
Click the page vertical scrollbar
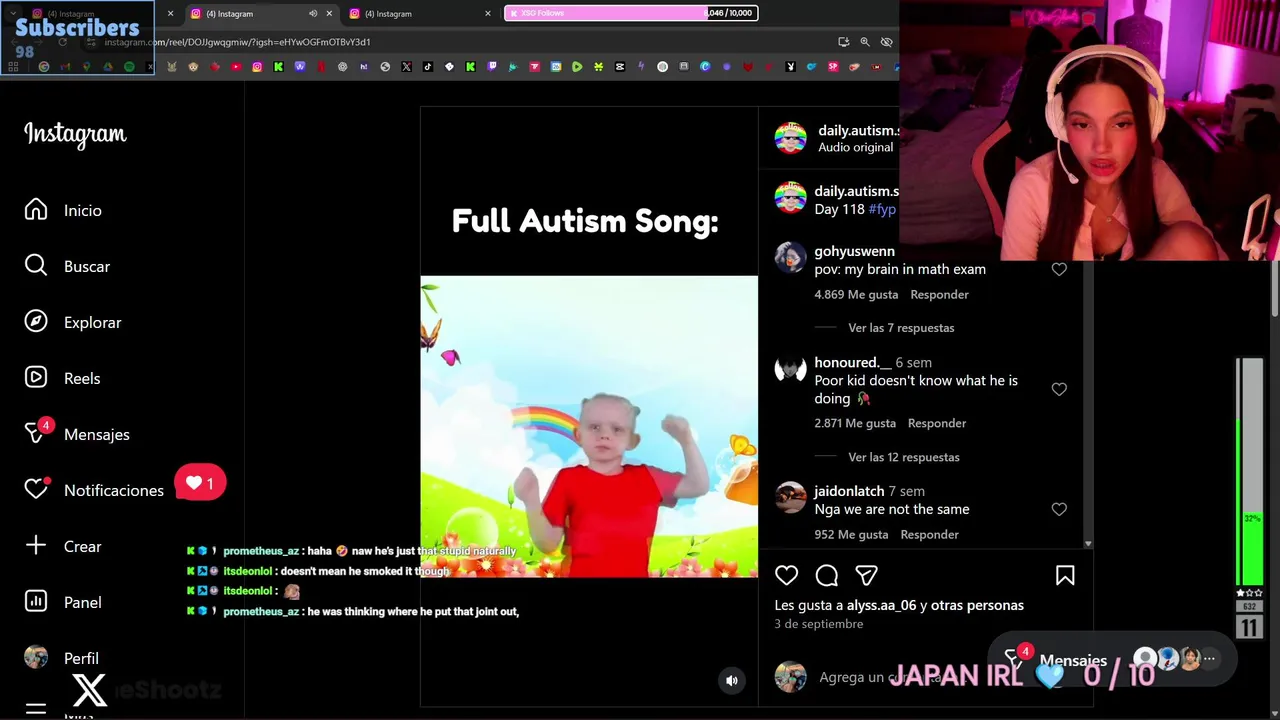(x=1274, y=290)
